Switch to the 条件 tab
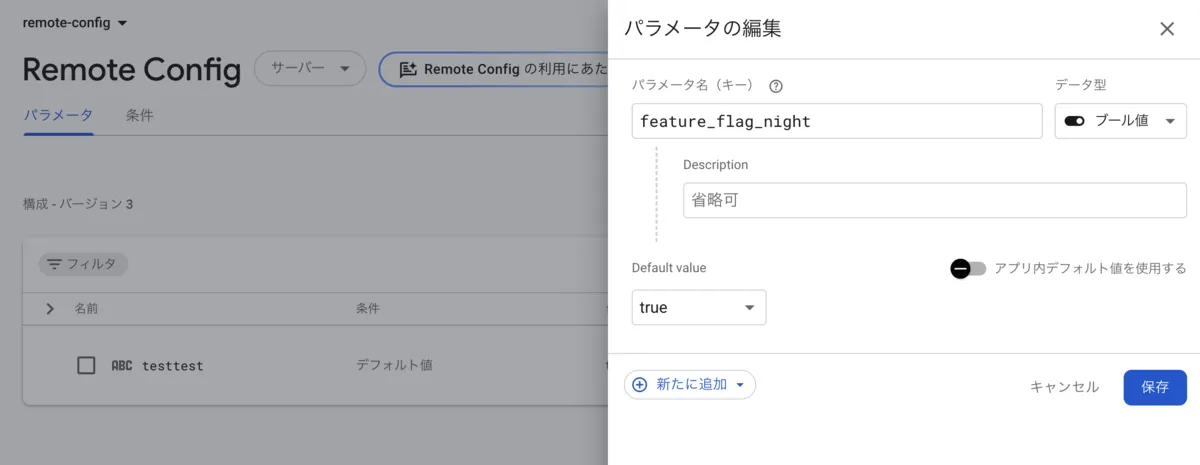The height and width of the screenshot is (465, 1200). pos(140,115)
